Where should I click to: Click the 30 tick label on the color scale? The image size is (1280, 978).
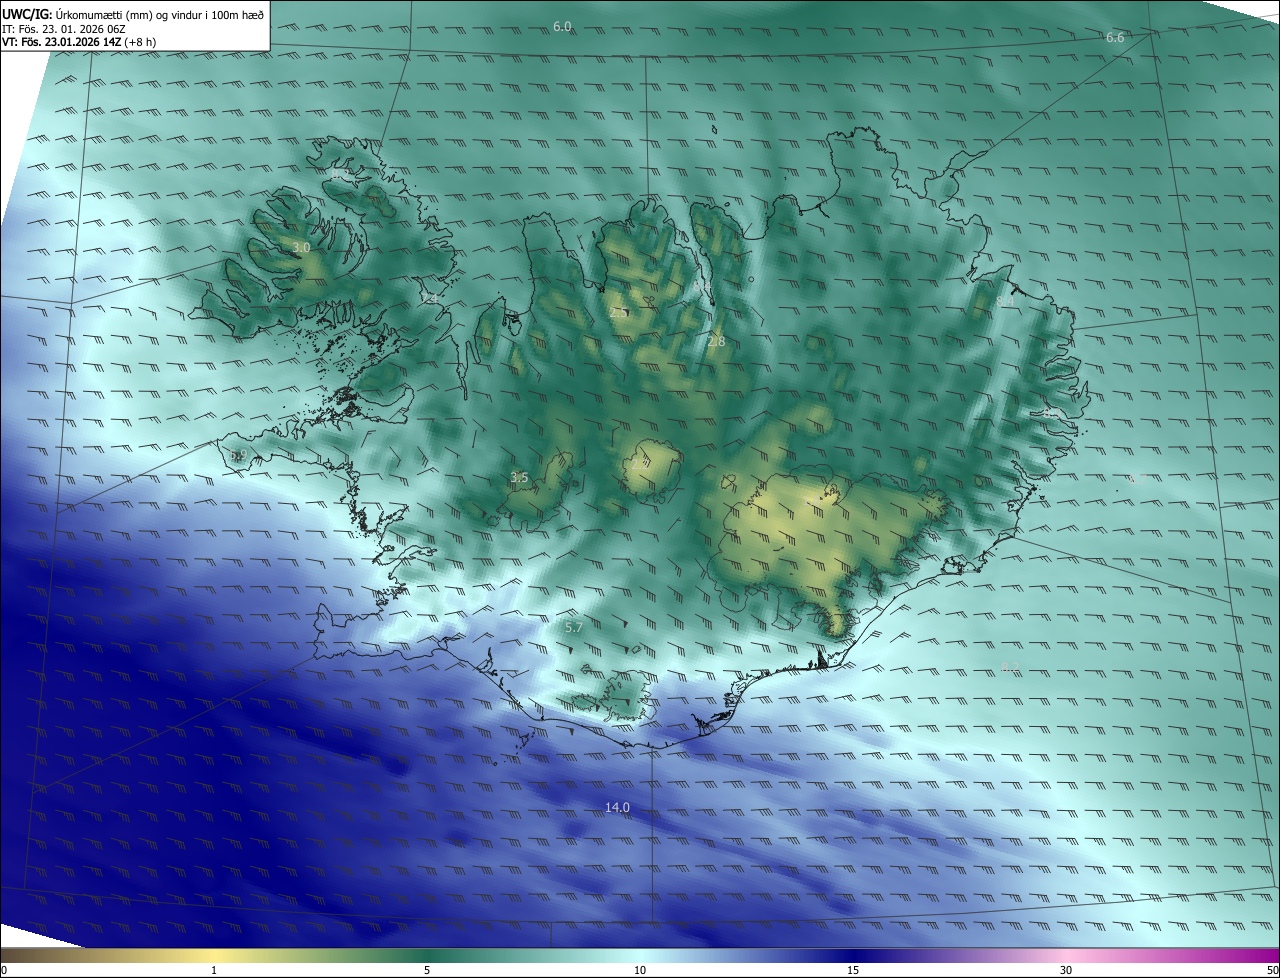point(1066,971)
